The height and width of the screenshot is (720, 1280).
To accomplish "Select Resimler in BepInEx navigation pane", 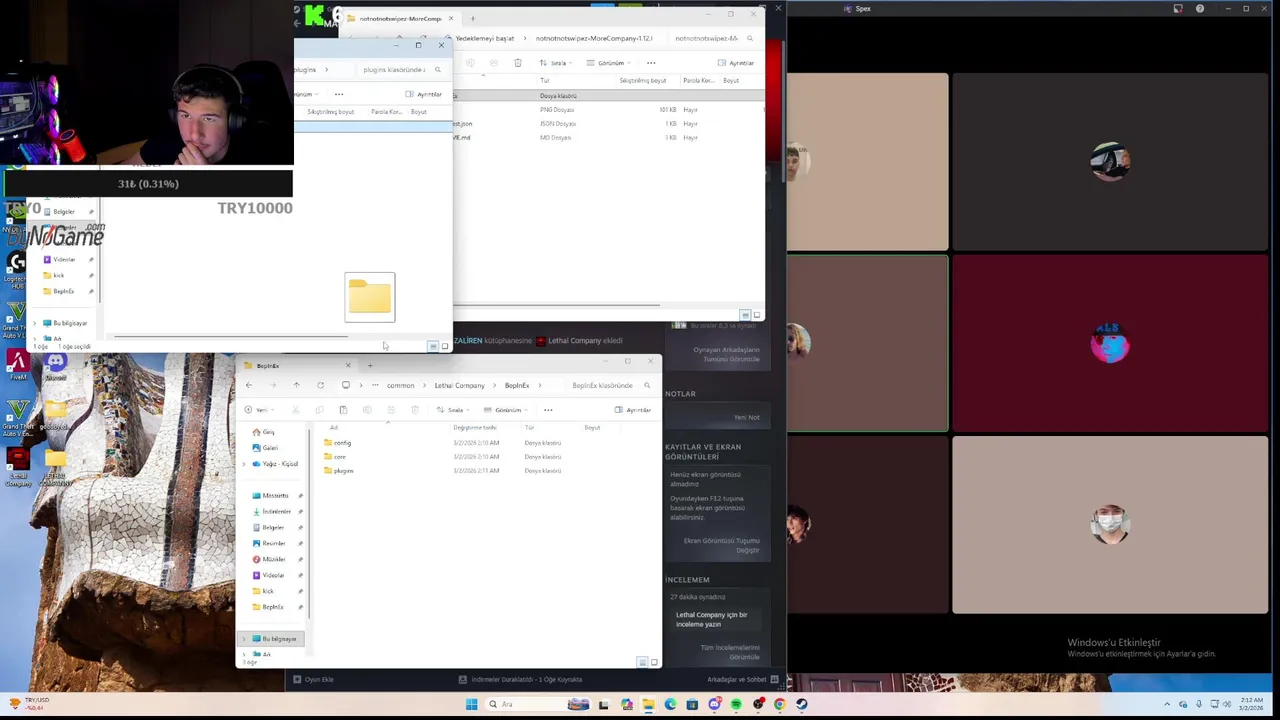I will (x=268, y=544).
